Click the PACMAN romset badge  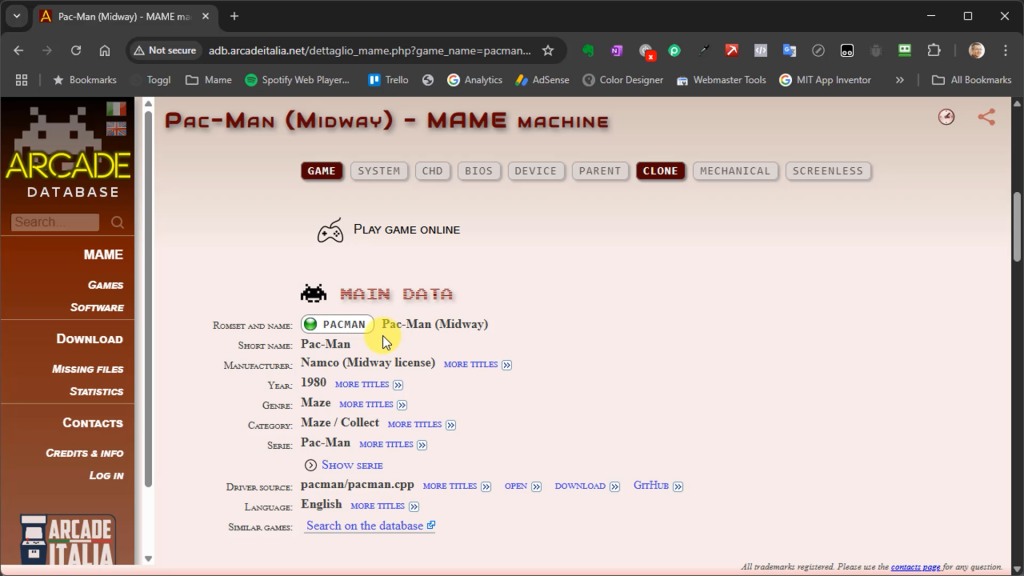pos(337,324)
